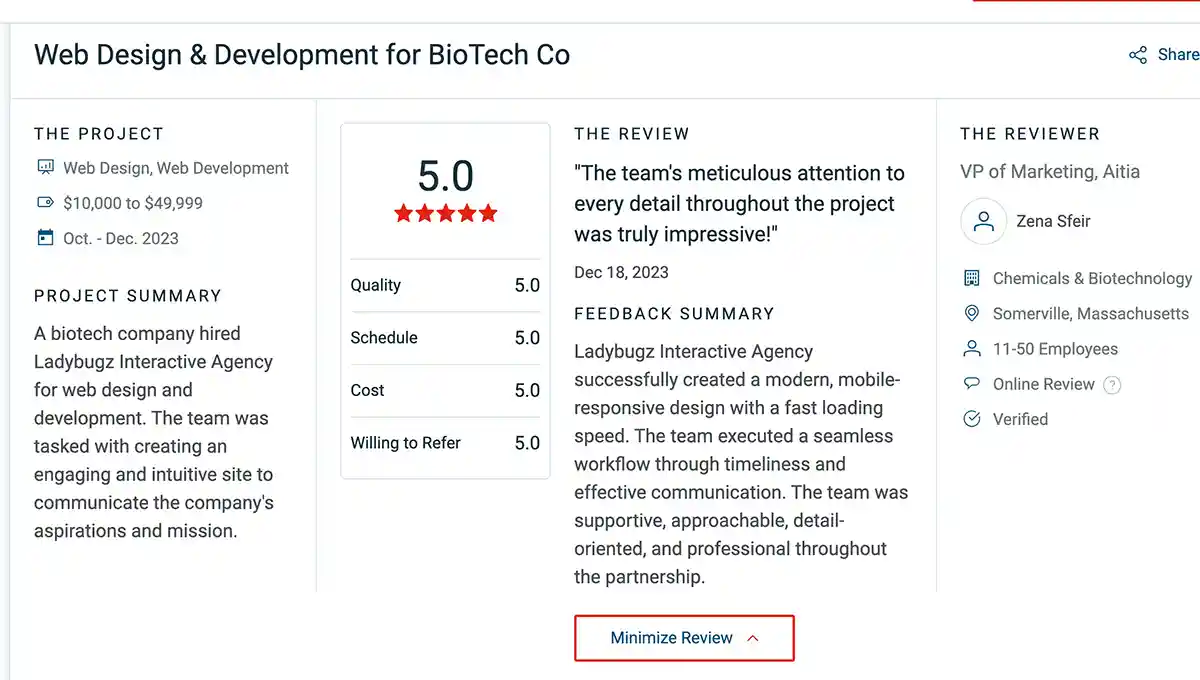This screenshot has height=680, width=1200.
Task: Click Zena Sfeir's avatar circle
Action: click(x=983, y=221)
